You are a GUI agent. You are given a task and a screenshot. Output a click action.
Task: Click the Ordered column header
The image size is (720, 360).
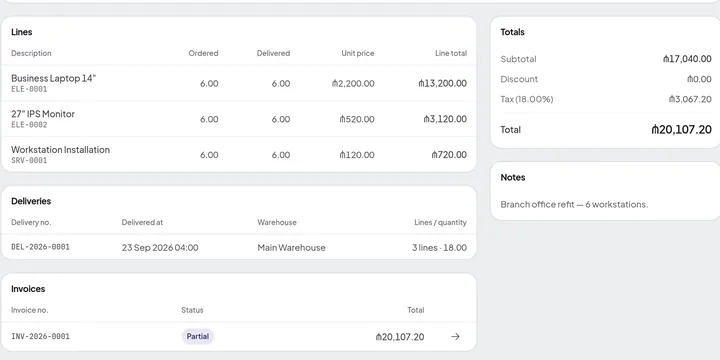pos(203,53)
